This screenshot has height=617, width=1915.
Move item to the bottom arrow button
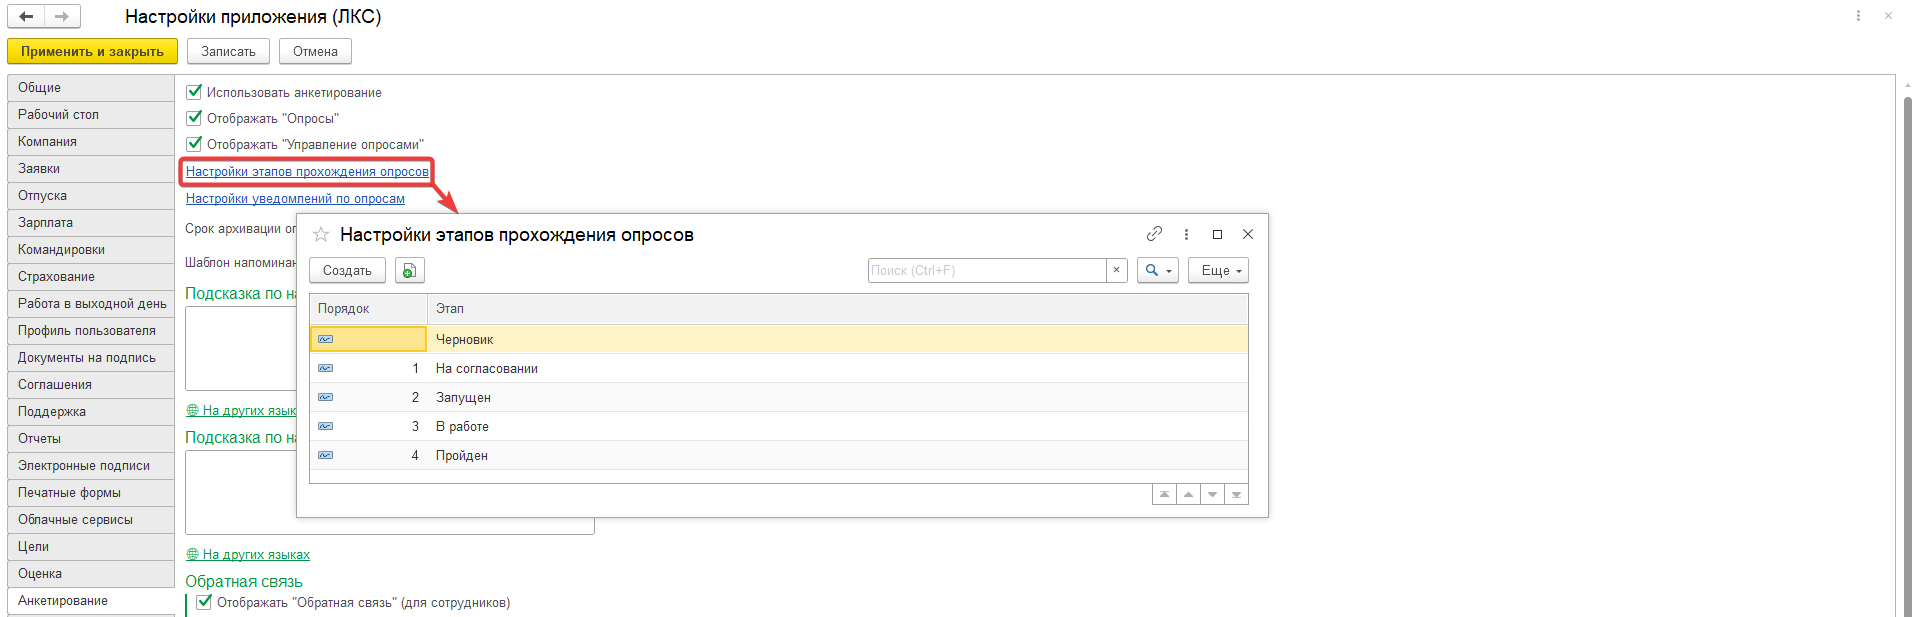click(x=1236, y=494)
